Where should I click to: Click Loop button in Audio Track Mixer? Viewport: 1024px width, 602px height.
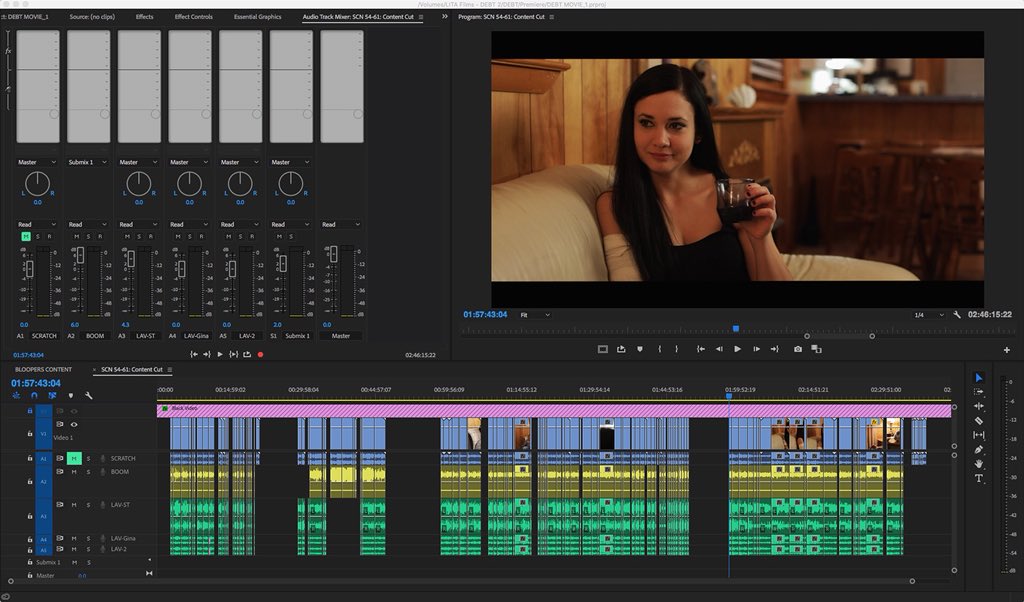[247, 355]
